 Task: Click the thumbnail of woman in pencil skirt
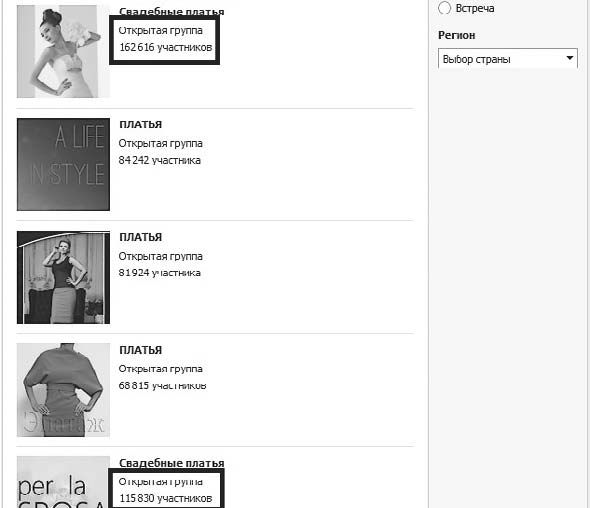coord(63,277)
